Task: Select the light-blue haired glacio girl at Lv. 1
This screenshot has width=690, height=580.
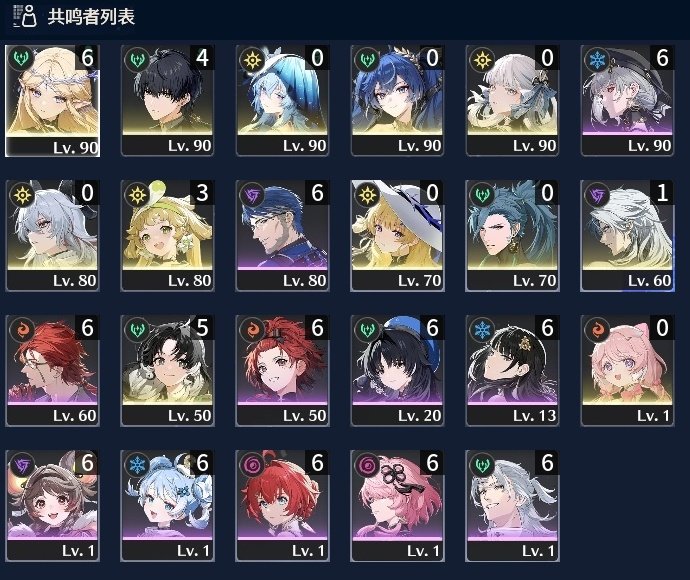Action: pyautogui.click(x=167, y=506)
